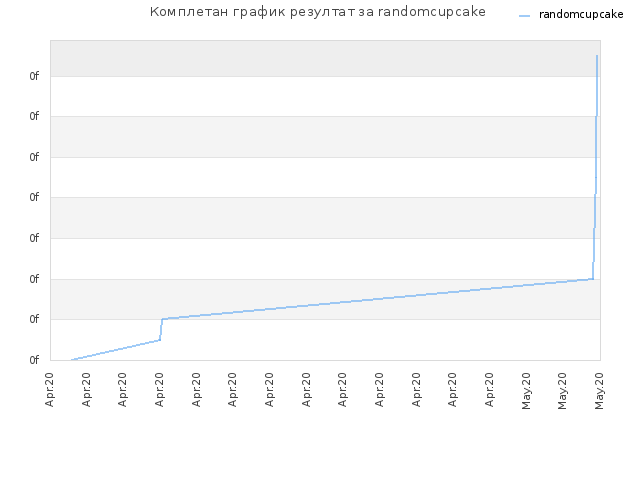Click the last Apr.20 label before May.20
The image size is (640, 480).
(489, 389)
